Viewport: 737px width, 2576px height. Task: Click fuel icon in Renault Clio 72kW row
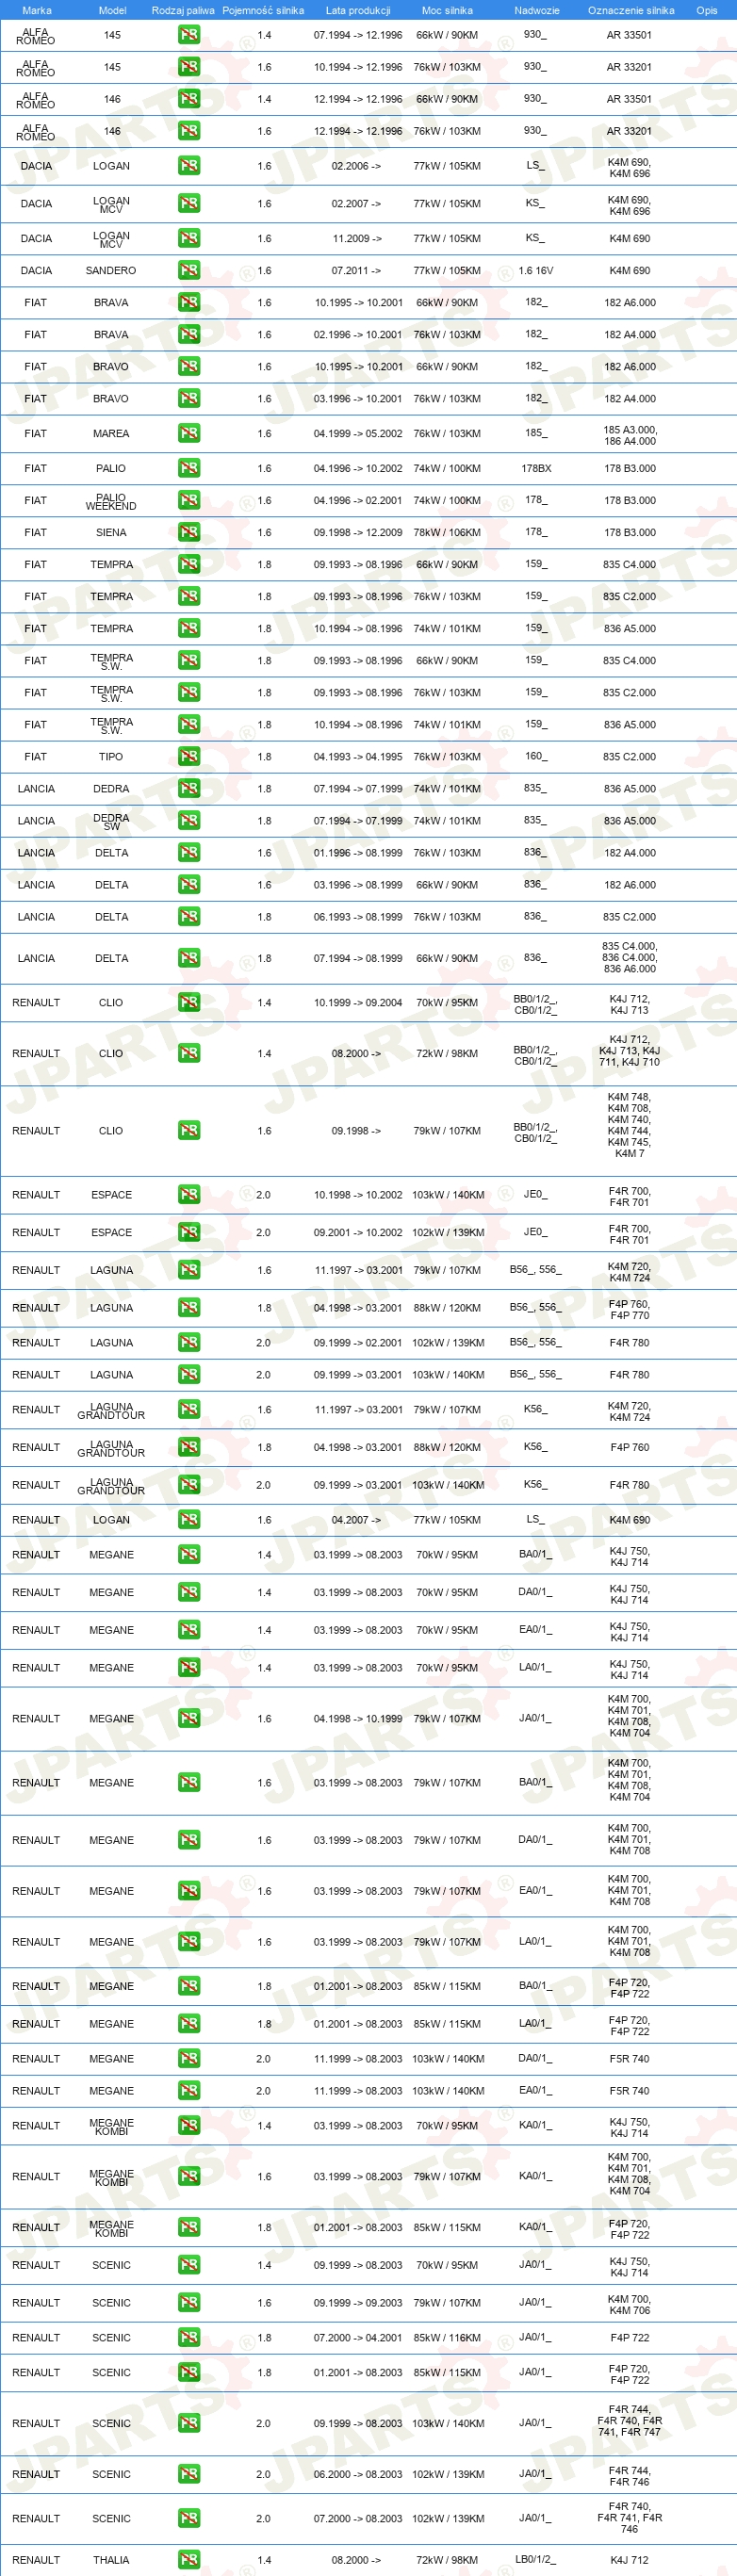pyautogui.click(x=189, y=1053)
